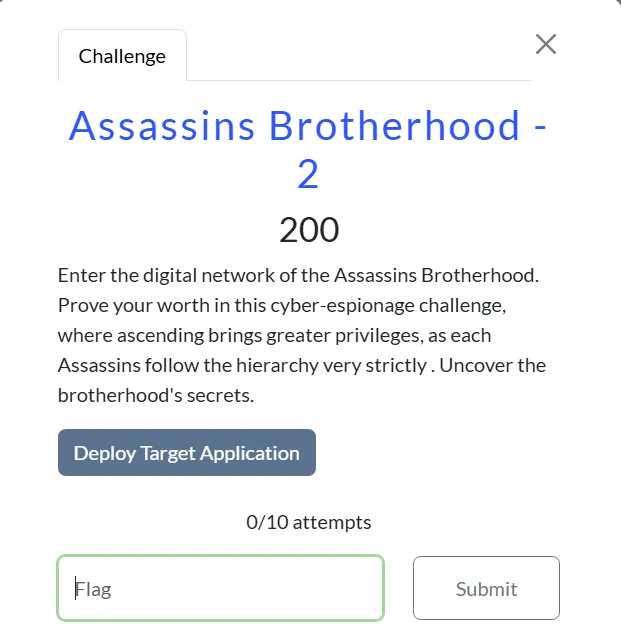
Task: Click the word "Assassins" in the blue title
Action: pyautogui.click(x=162, y=126)
